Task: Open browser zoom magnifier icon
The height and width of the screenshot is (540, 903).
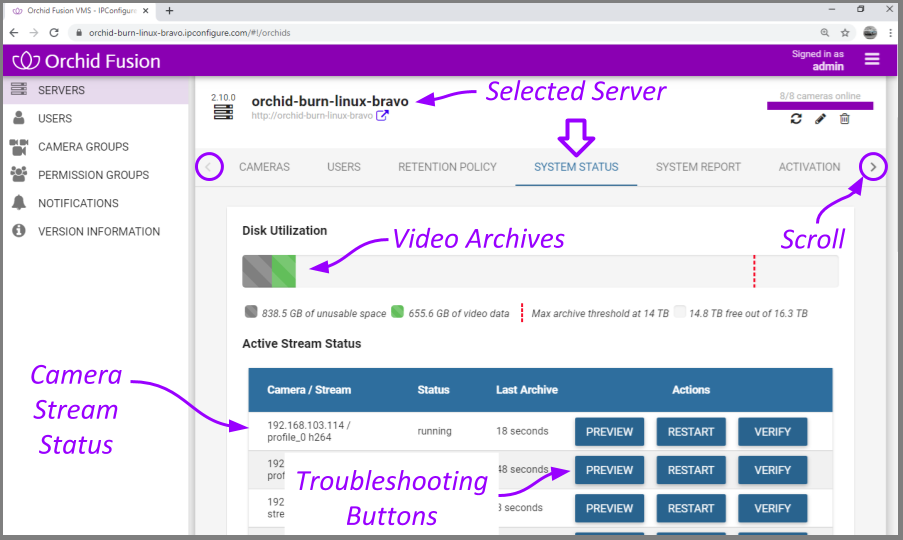Action: 825,33
